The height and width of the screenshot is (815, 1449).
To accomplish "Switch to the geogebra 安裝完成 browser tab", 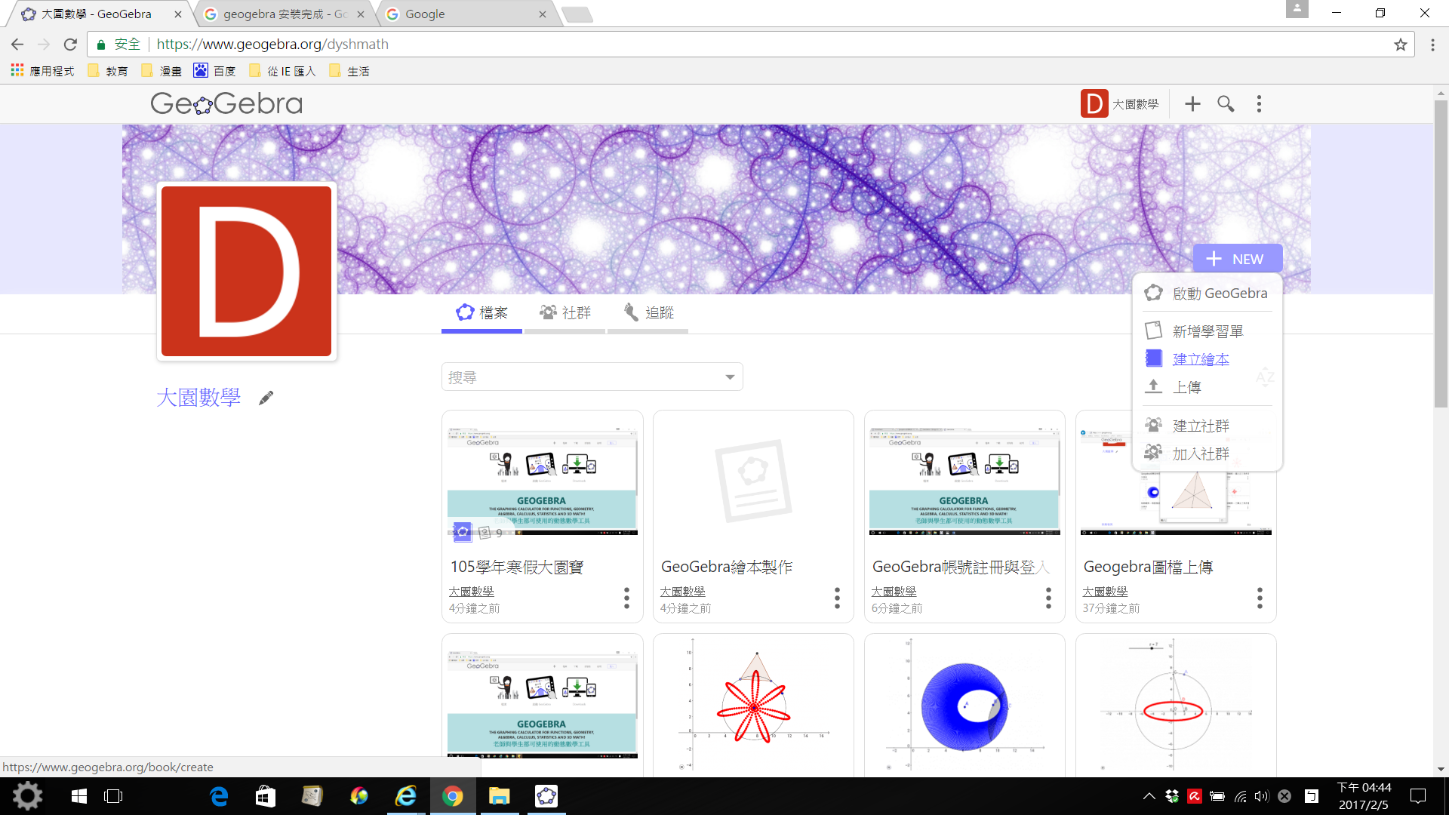I will click(x=284, y=14).
